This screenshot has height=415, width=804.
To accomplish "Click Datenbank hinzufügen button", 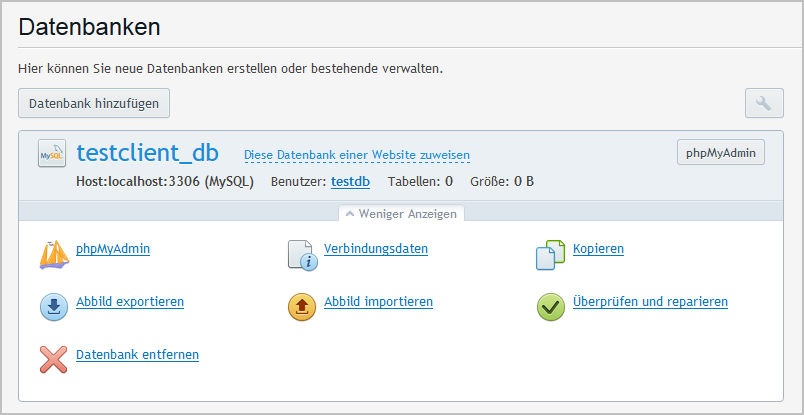I will coord(94,103).
